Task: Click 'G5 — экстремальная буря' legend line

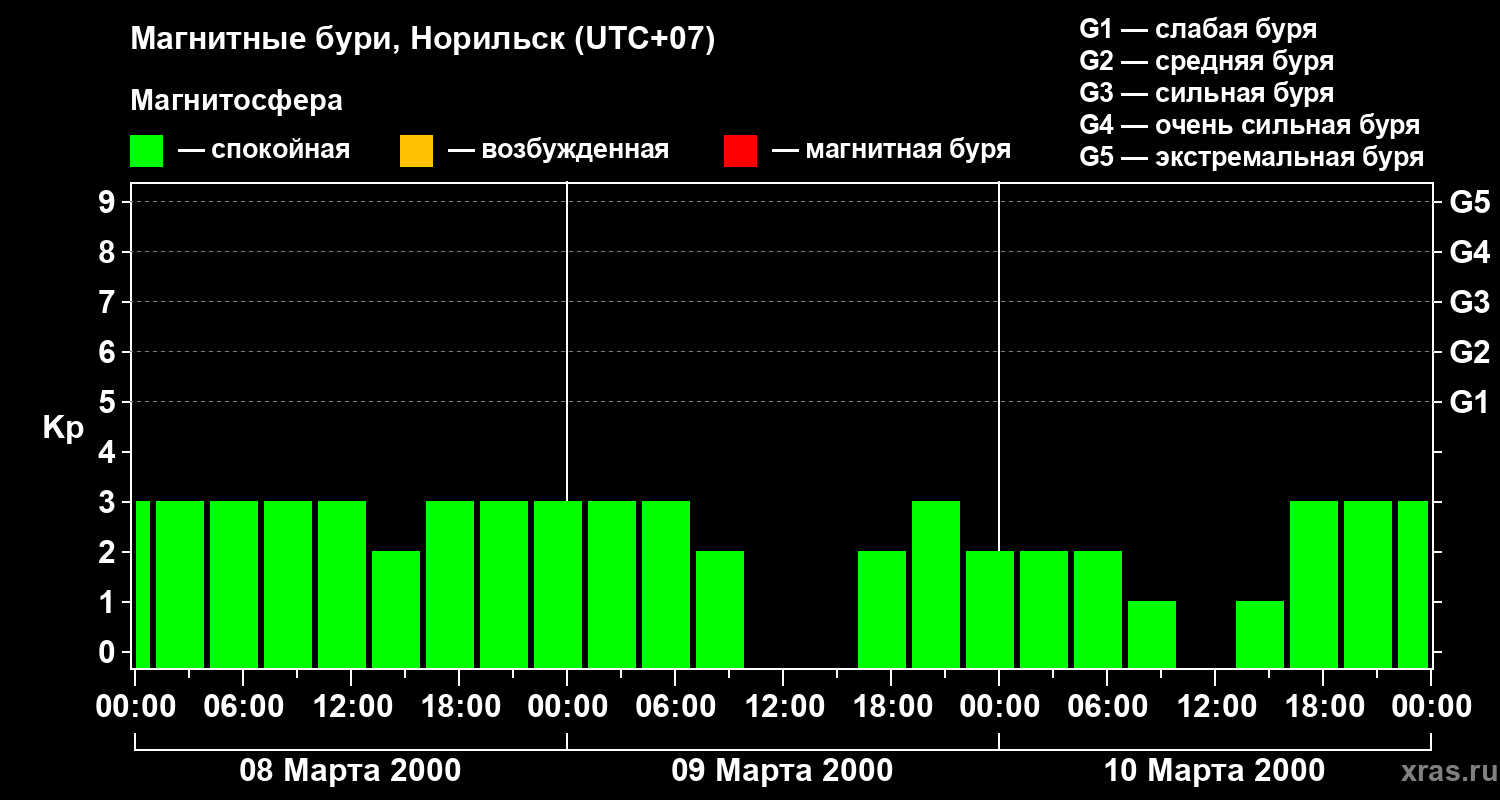Action: coord(1251,157)
